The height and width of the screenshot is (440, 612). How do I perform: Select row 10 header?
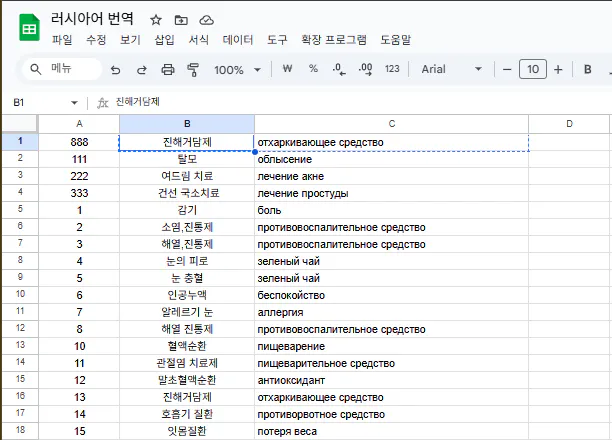tap(20, 294)
